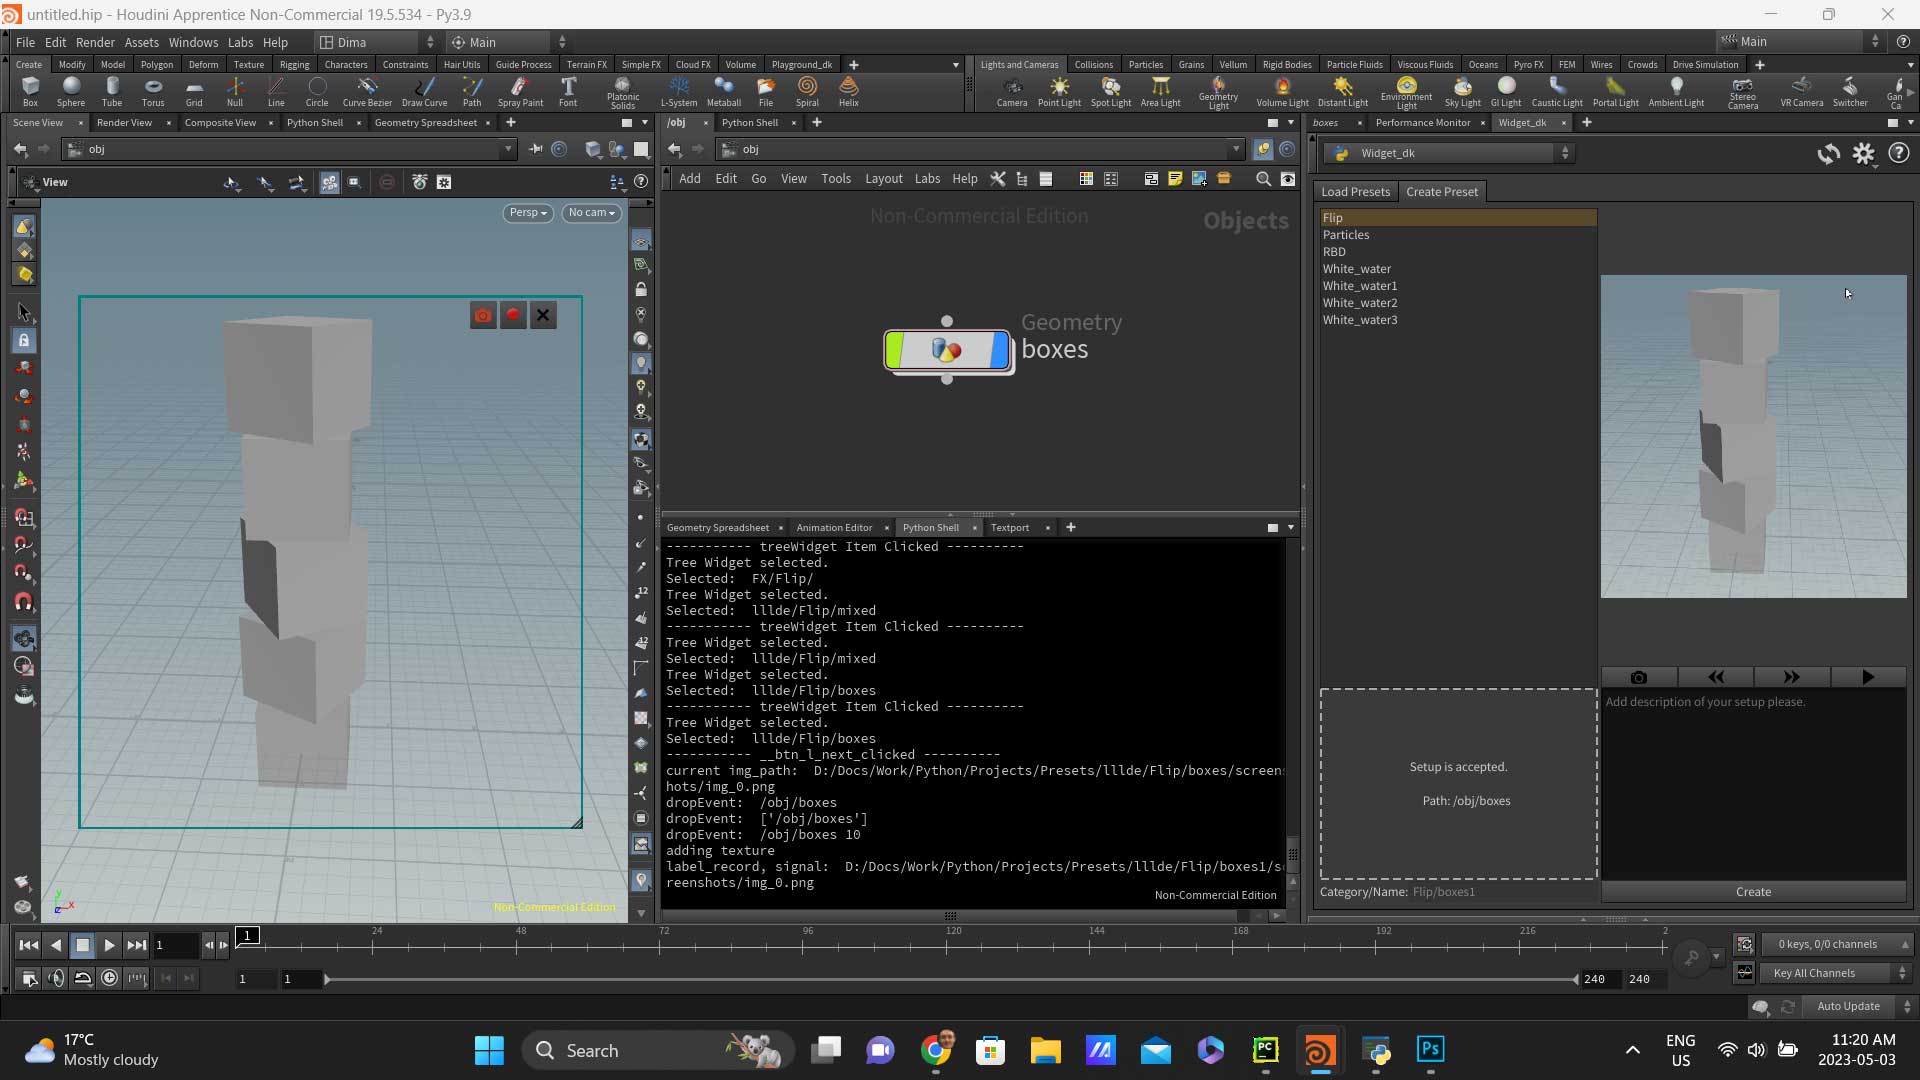Screen dimensions: 1920x1080
Task: Open the Windows menu
Action: pyautogui.click(x=193, y=42)
